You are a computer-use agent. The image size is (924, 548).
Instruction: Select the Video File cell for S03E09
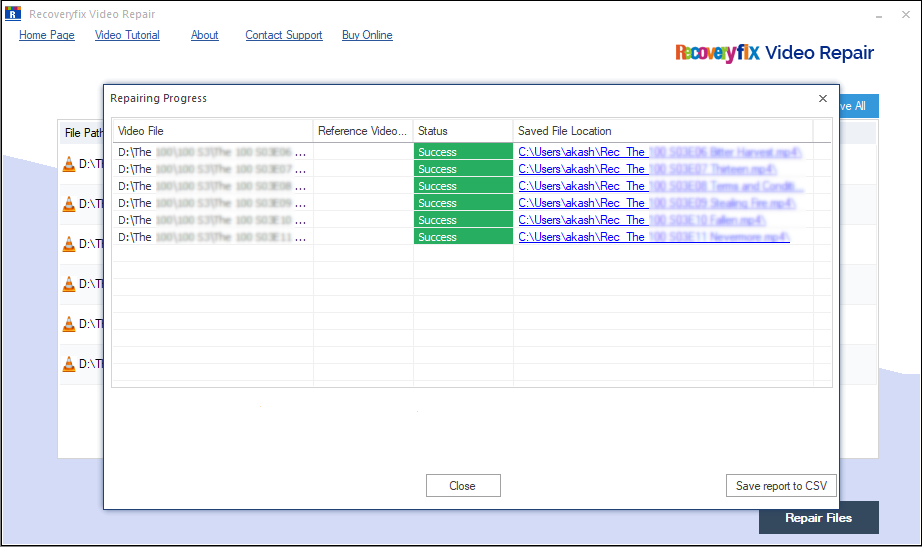tap(213, 203)
